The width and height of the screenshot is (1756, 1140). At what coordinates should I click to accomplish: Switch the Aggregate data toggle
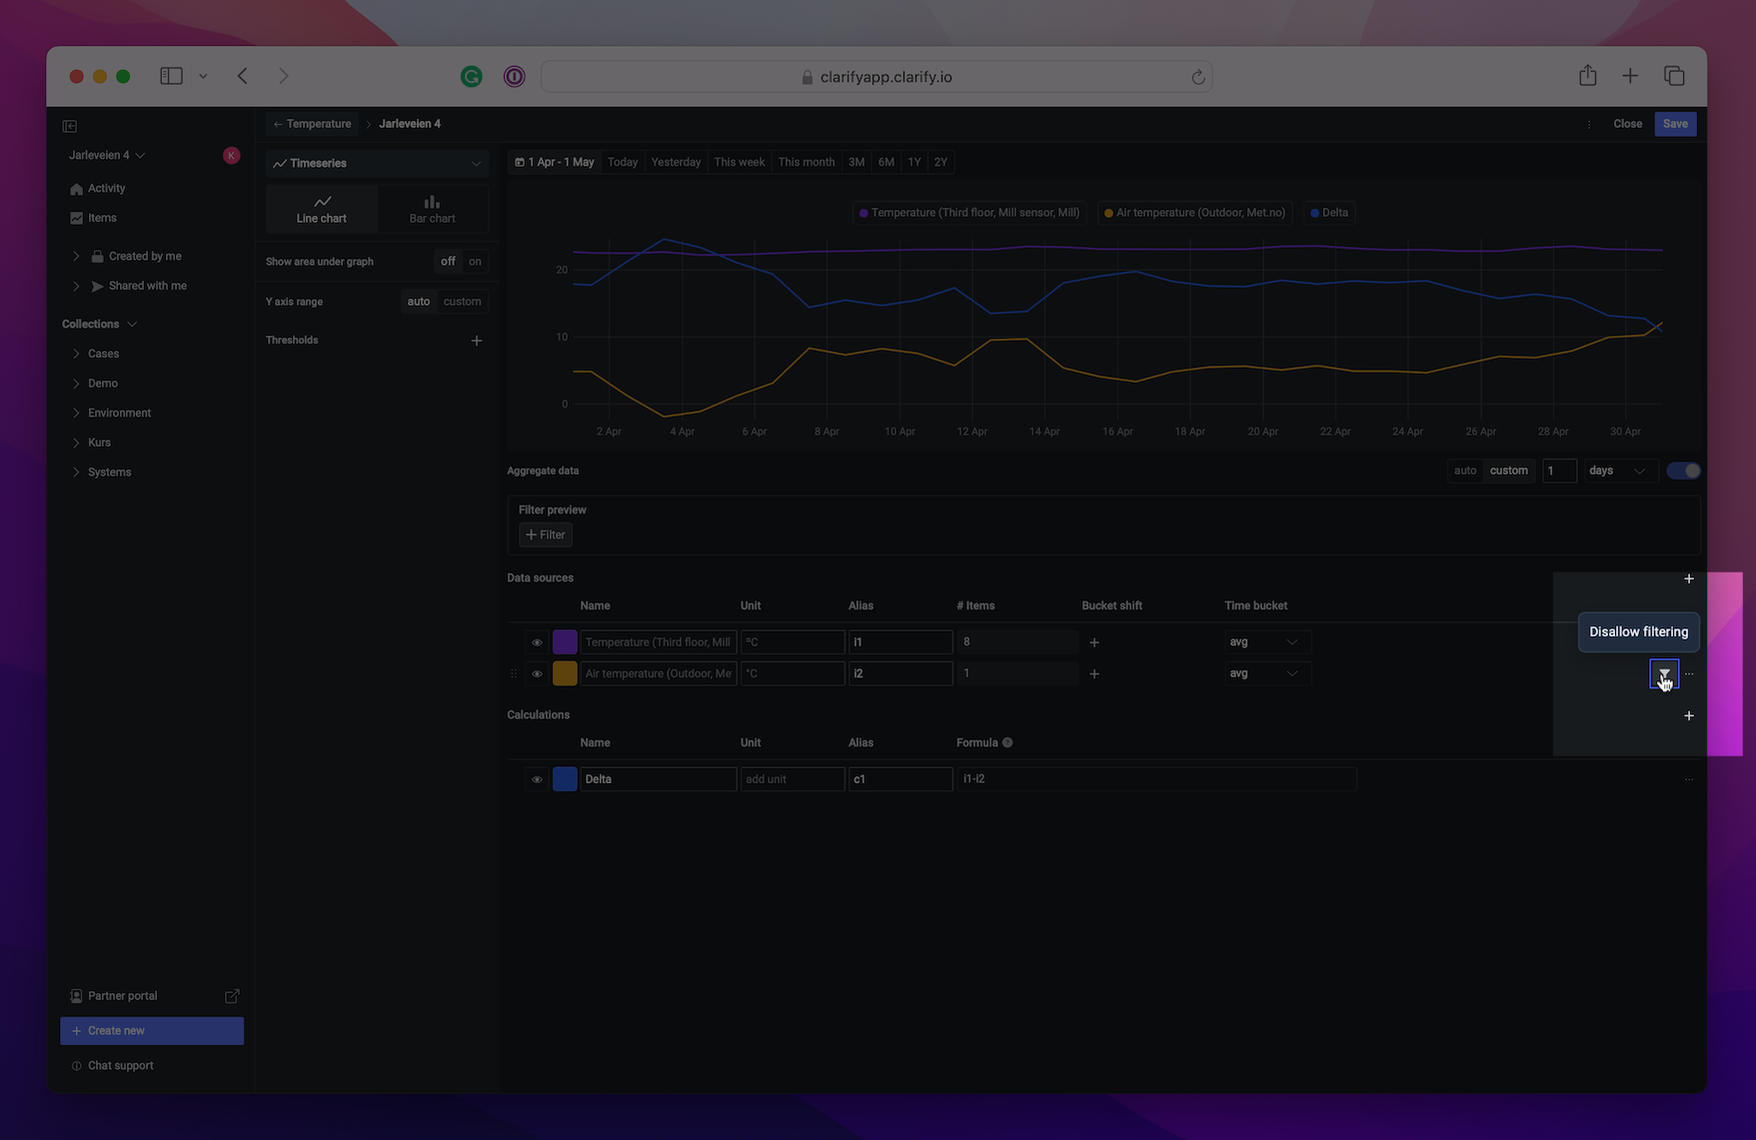pos(1684,471)
